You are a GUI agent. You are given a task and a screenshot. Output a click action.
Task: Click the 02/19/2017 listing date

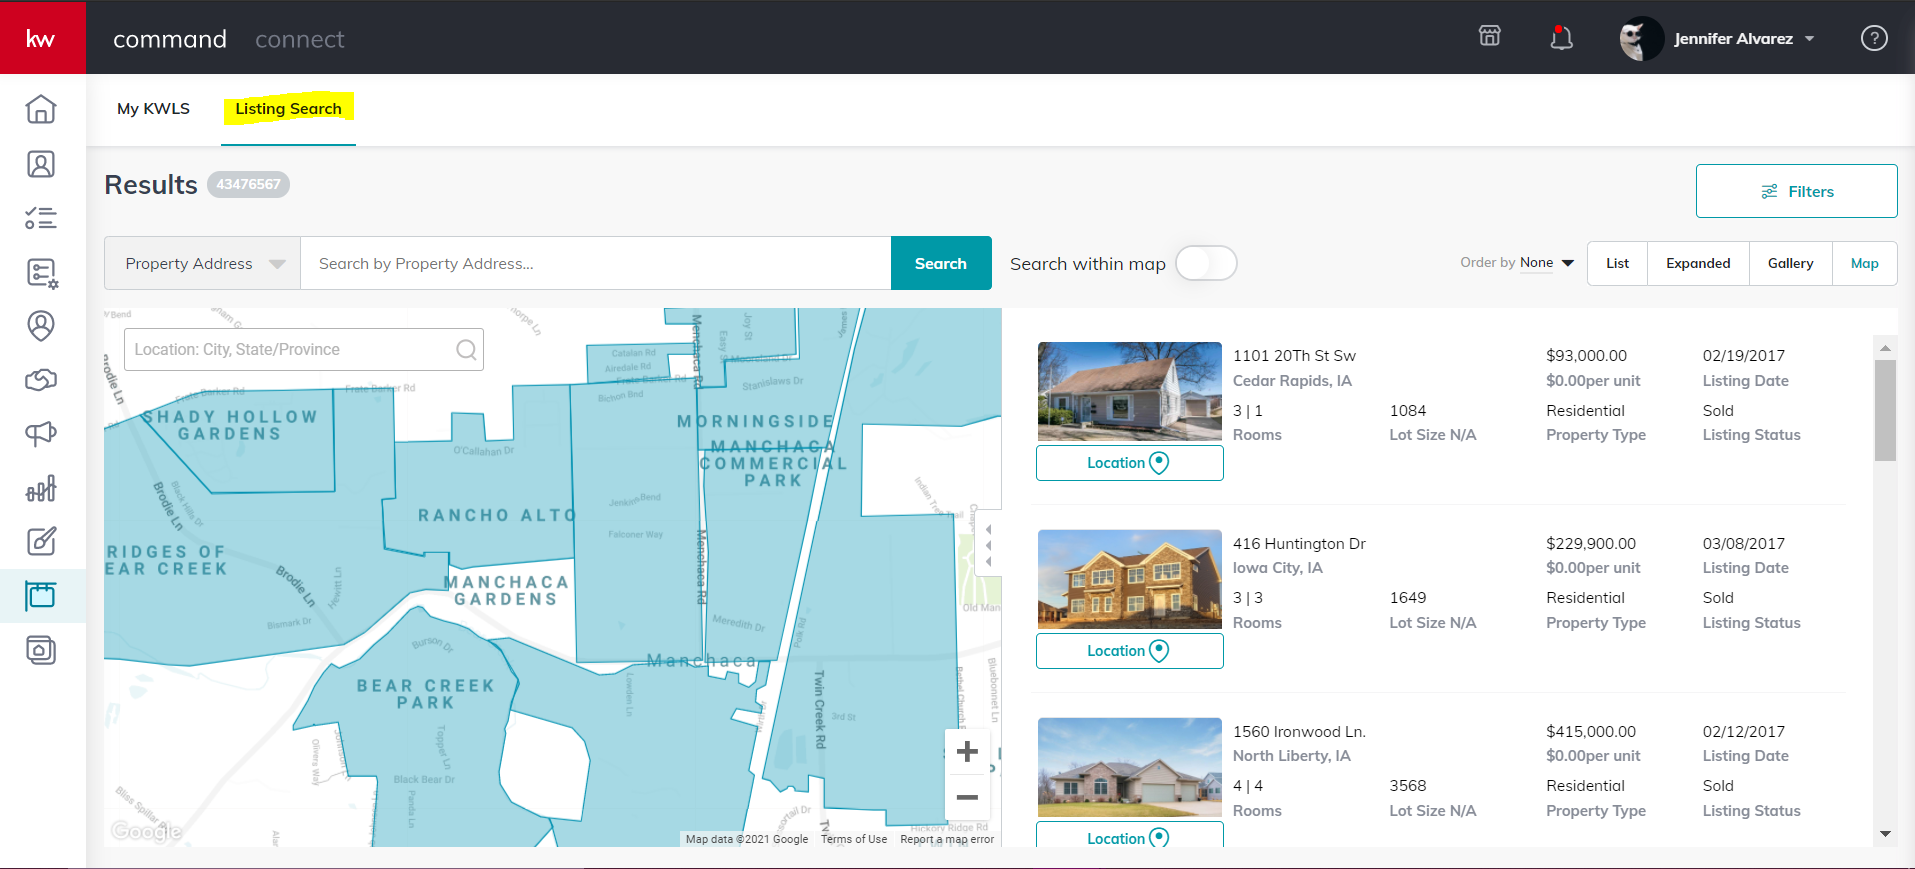(1743, 356)
